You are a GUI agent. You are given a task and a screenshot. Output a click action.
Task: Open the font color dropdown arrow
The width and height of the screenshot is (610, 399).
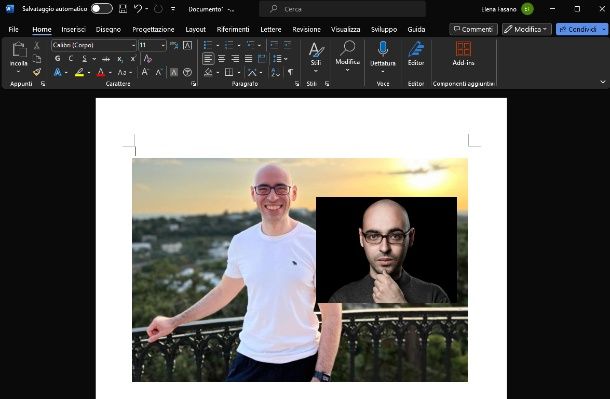point(110,72)
